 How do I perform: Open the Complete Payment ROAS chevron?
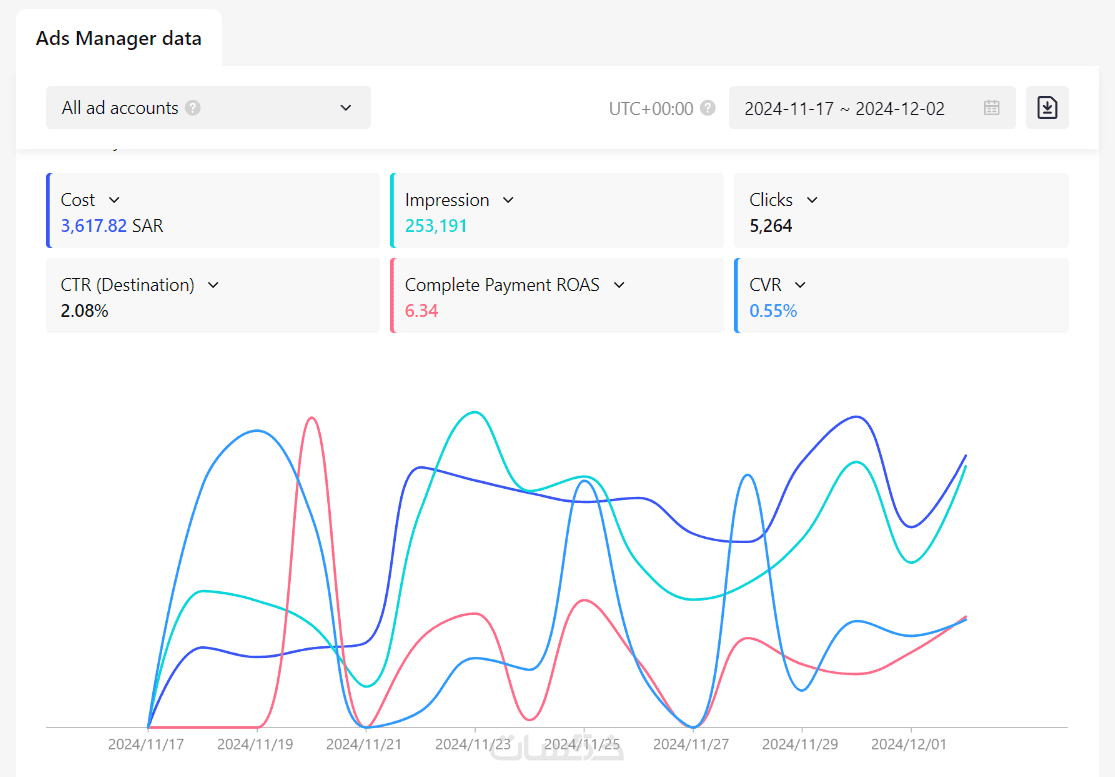coord(619,285)
